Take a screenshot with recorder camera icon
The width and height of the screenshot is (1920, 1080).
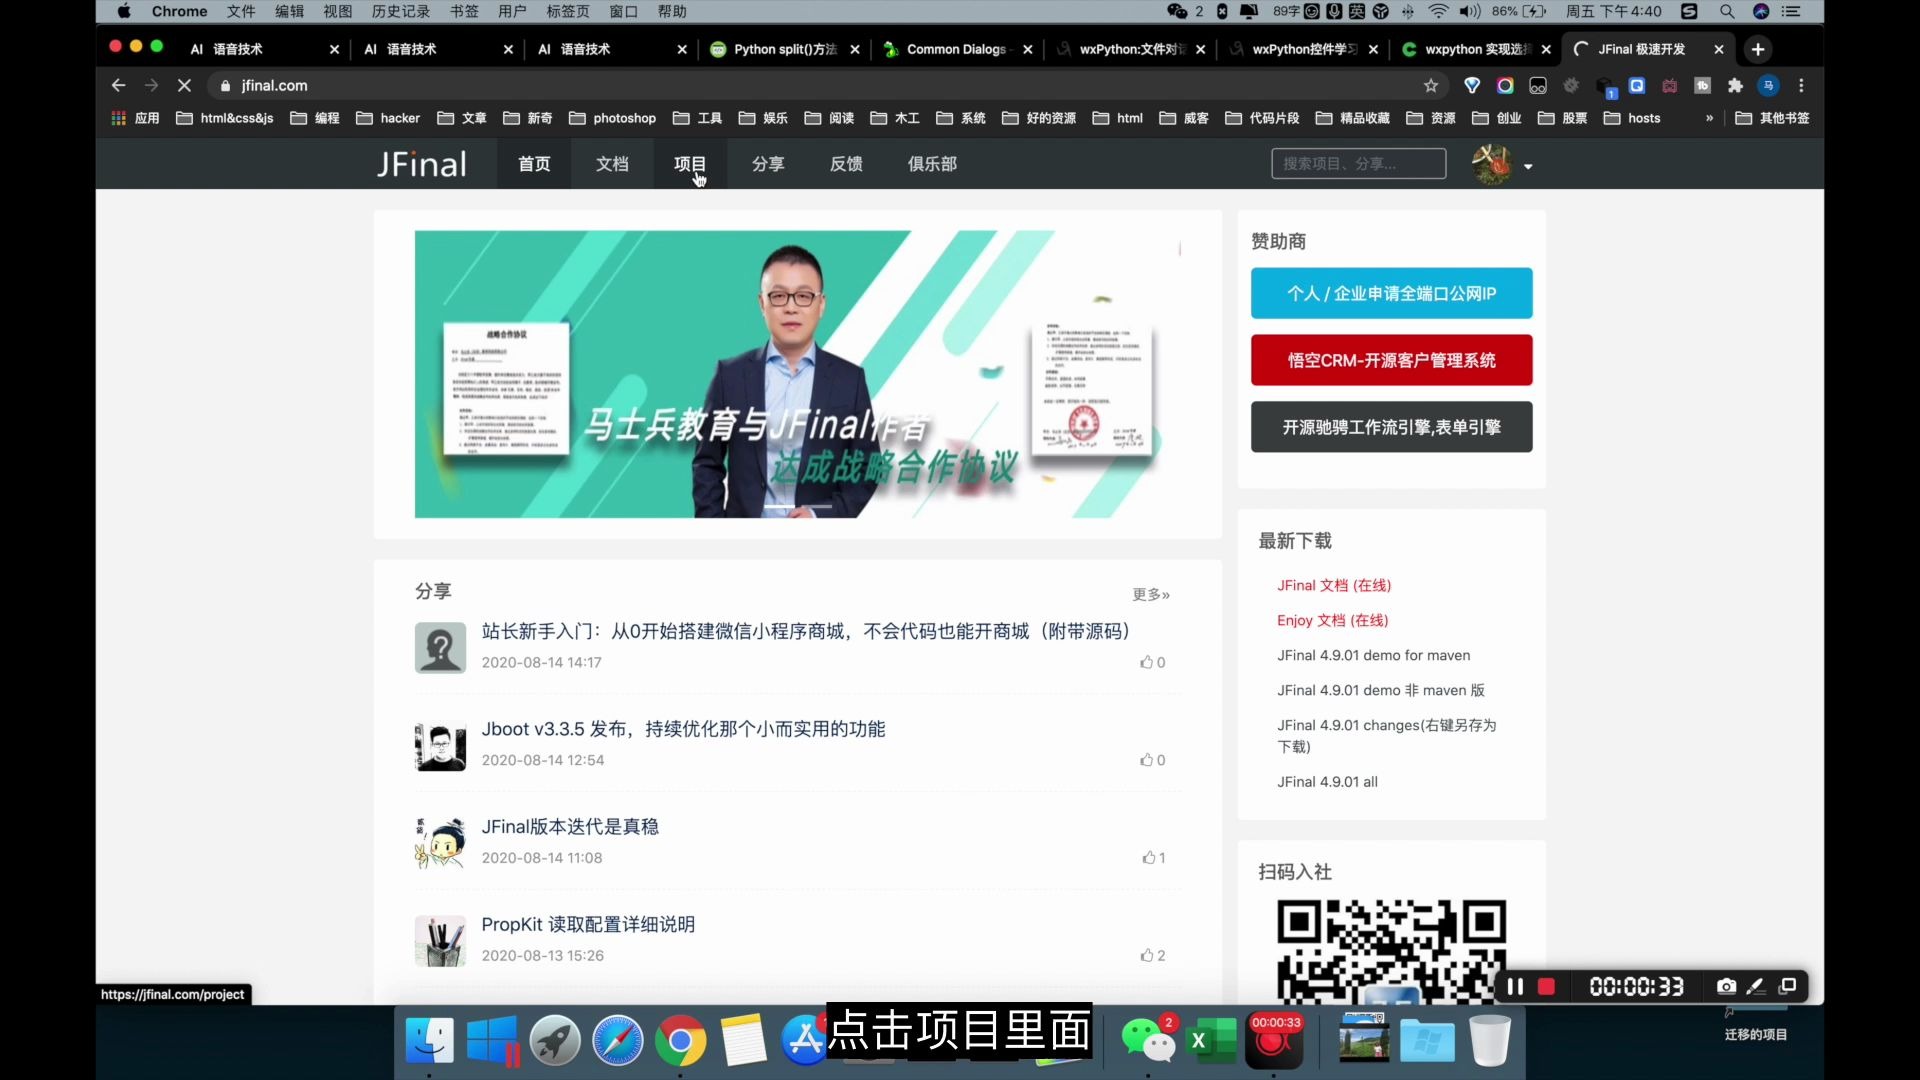[1726, 987]
